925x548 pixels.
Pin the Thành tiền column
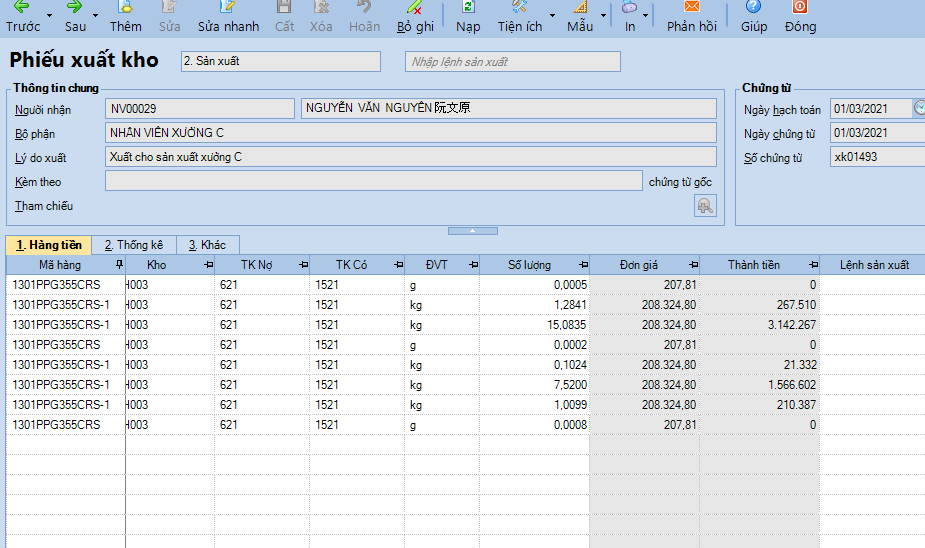tap(813, 265)
